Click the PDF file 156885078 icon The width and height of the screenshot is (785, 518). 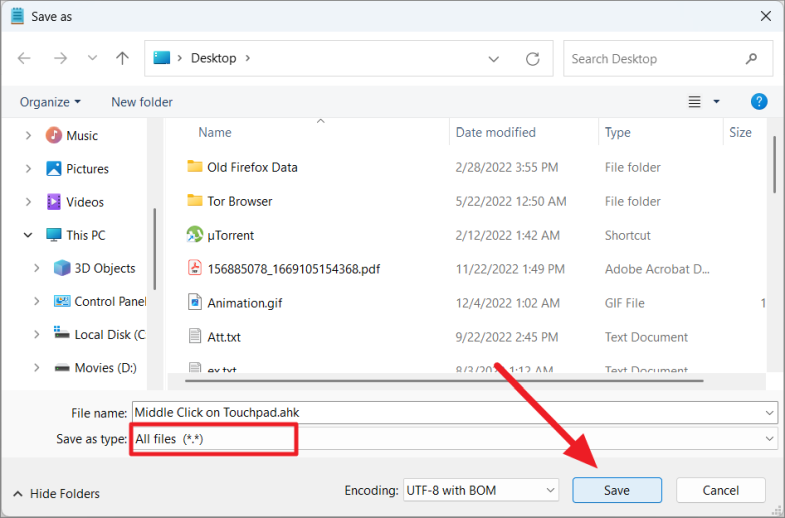coord(195,269)
